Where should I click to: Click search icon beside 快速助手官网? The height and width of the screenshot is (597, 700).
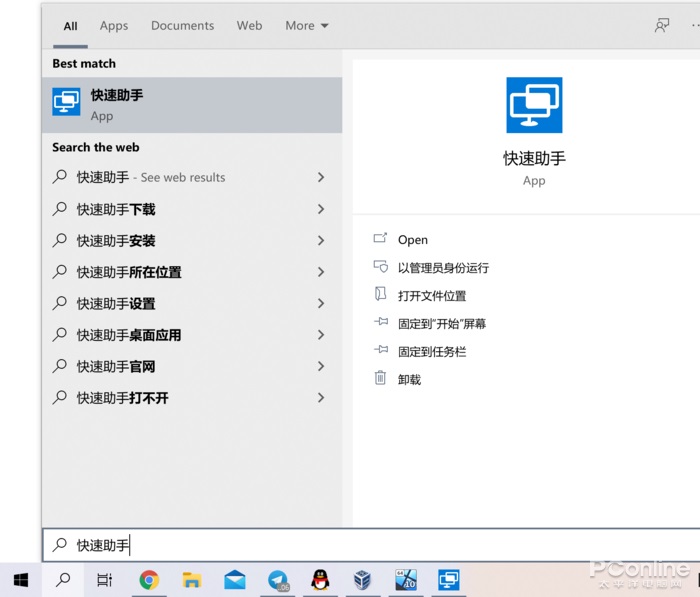click(x=59, y=366)
